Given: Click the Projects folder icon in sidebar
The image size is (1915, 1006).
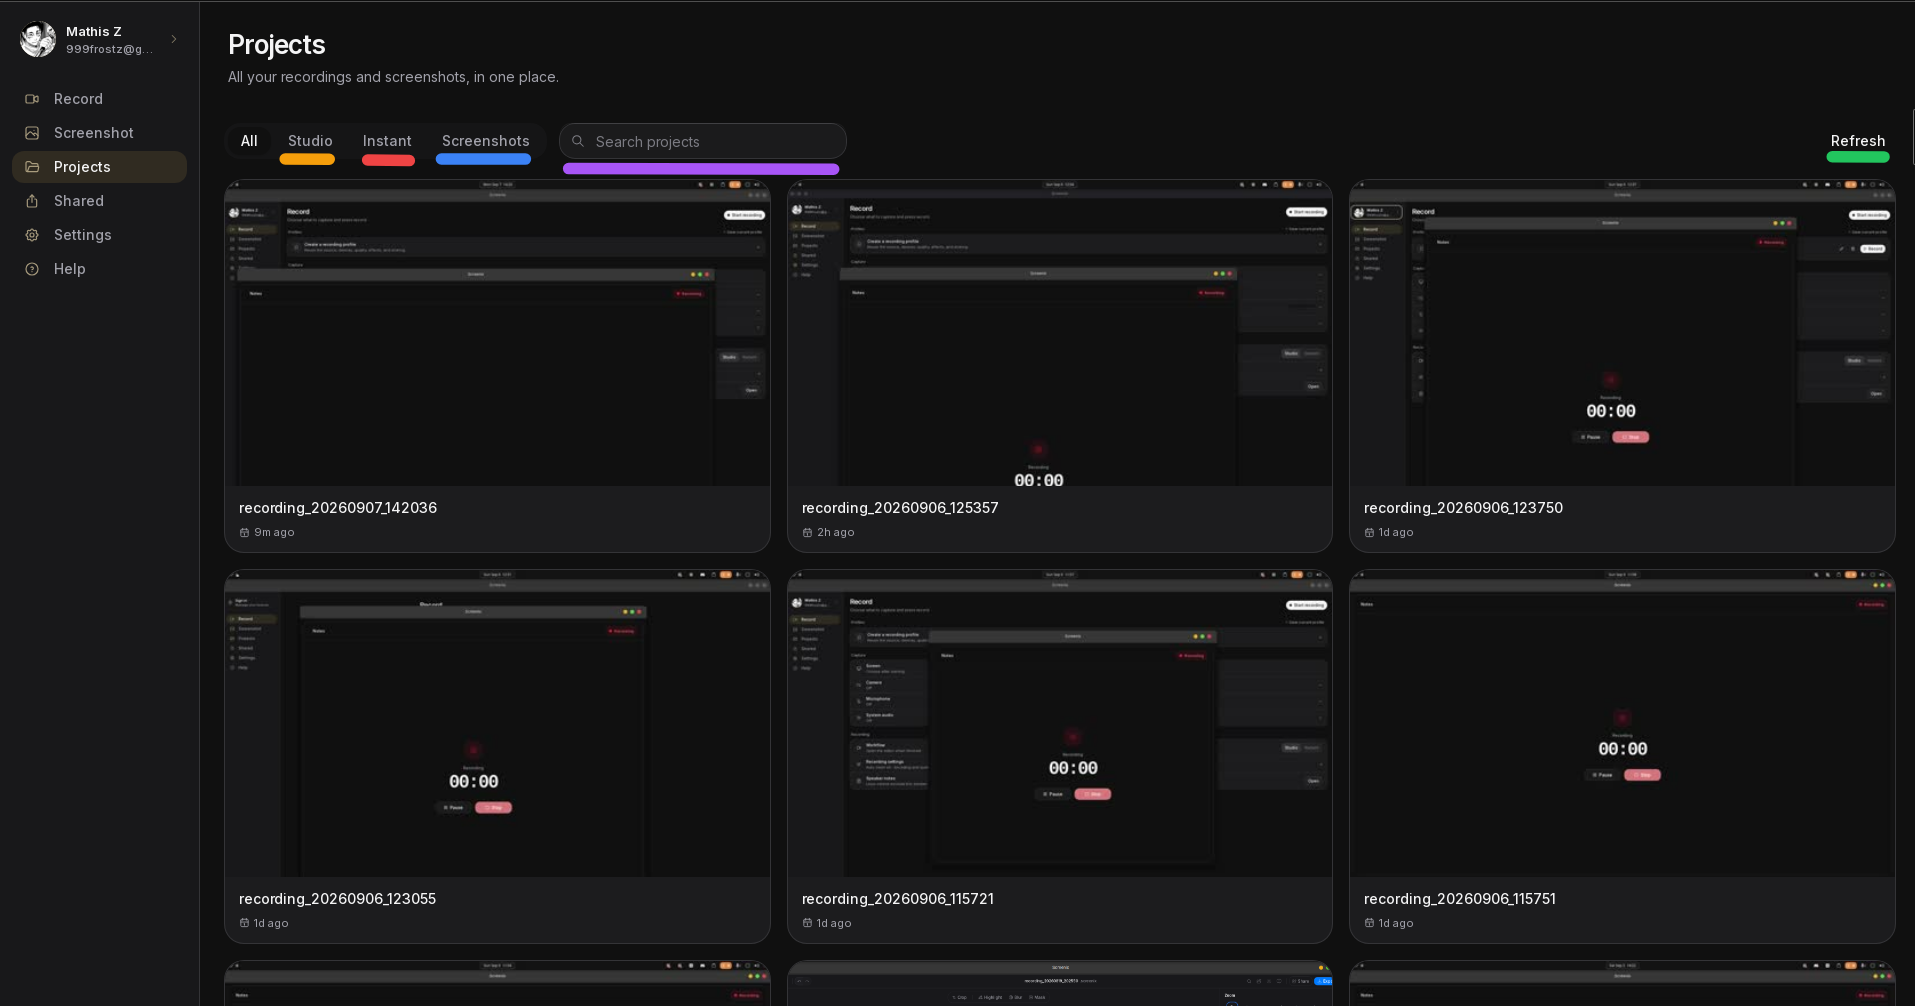Looking at the screenshot, I should point(32,167).
